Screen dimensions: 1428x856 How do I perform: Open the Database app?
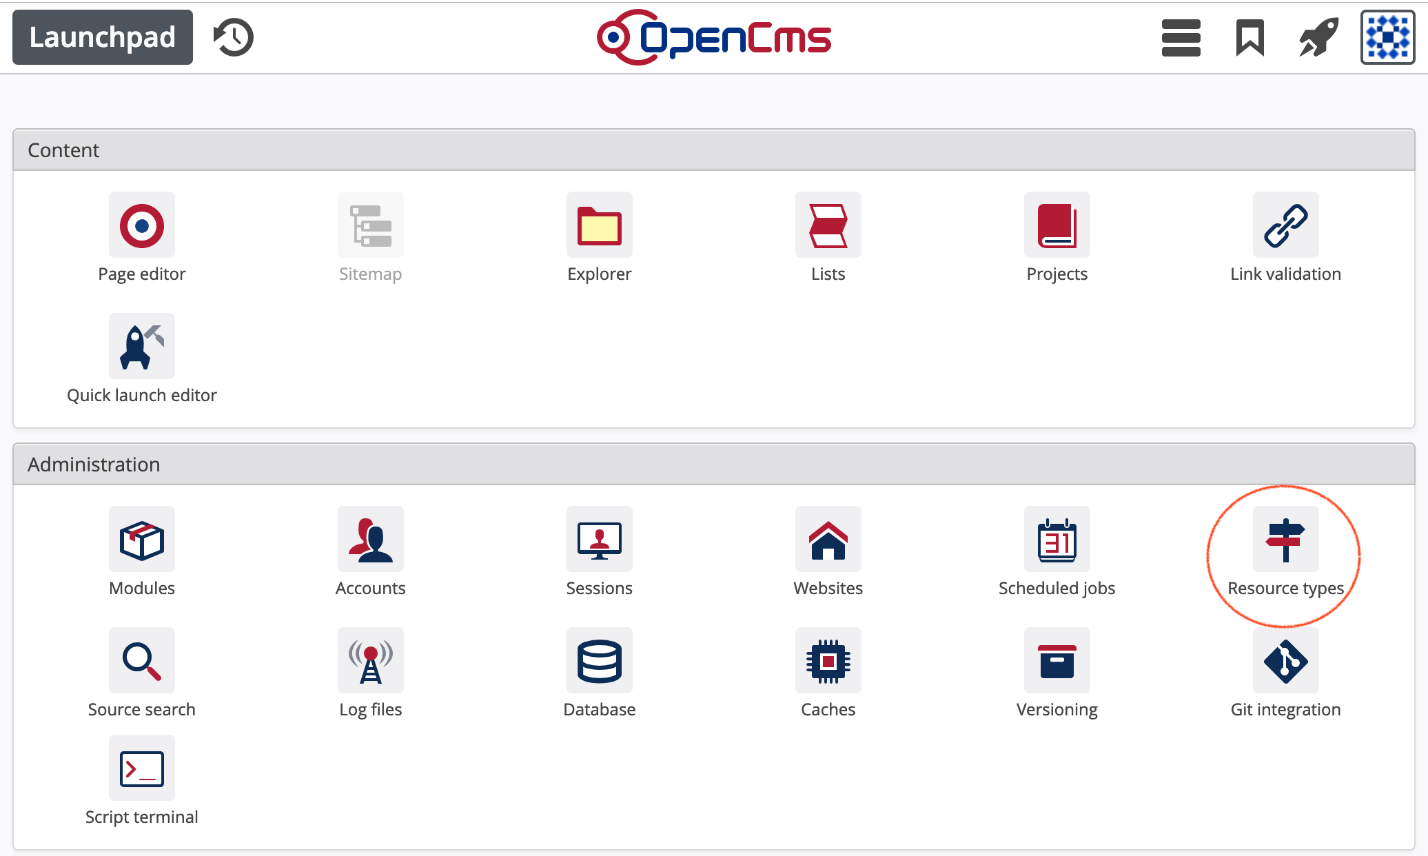[599, 661]
